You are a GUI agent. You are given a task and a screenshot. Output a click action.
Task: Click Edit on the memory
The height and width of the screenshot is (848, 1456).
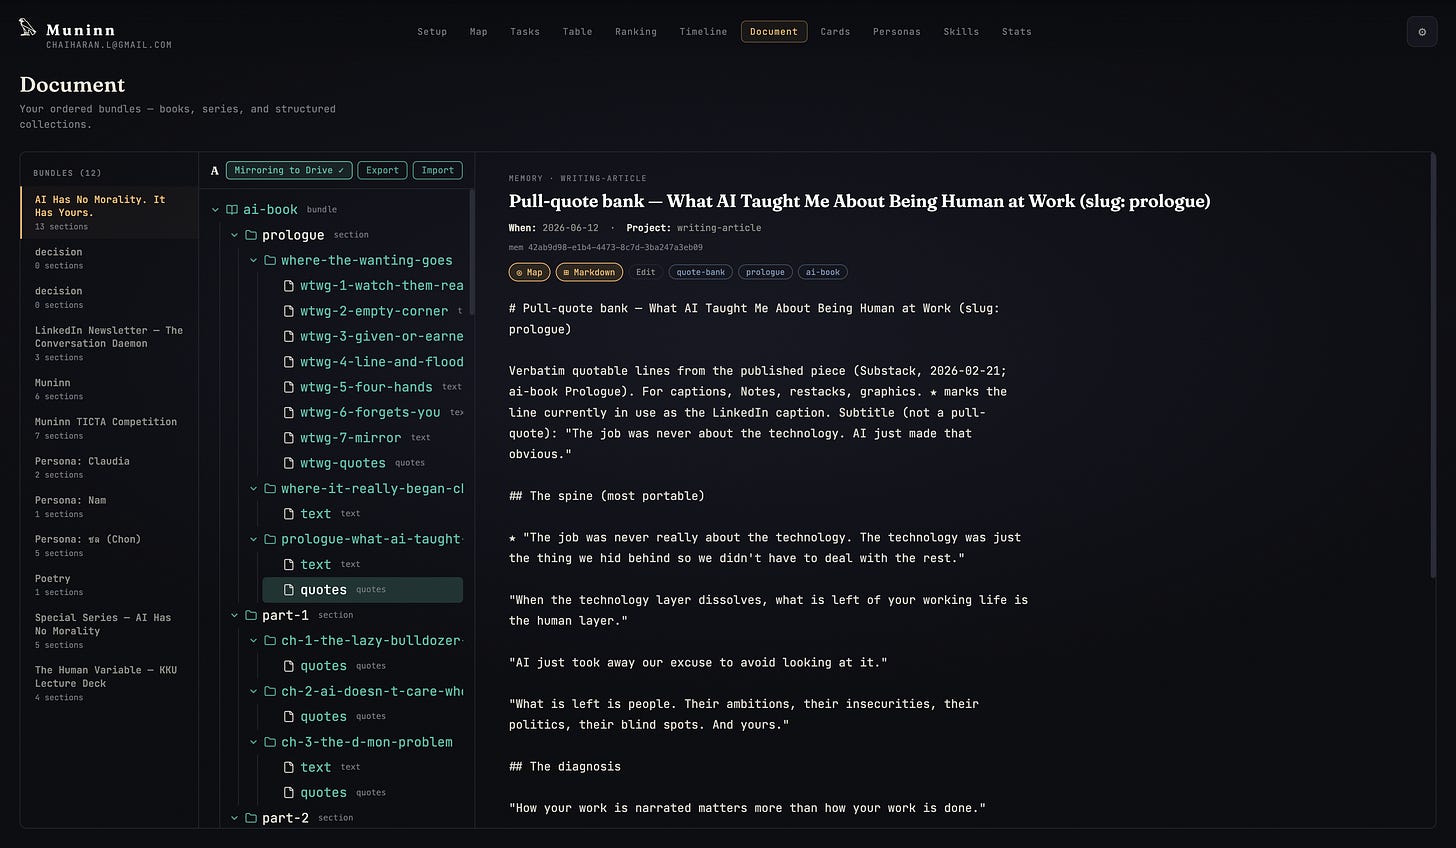[x=646, y=272]
